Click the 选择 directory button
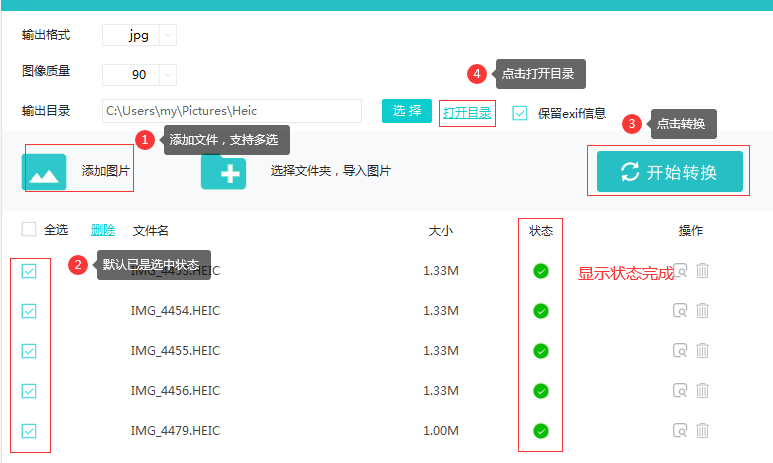Viewport: 773px width, 463px height. tap(407, 111)
